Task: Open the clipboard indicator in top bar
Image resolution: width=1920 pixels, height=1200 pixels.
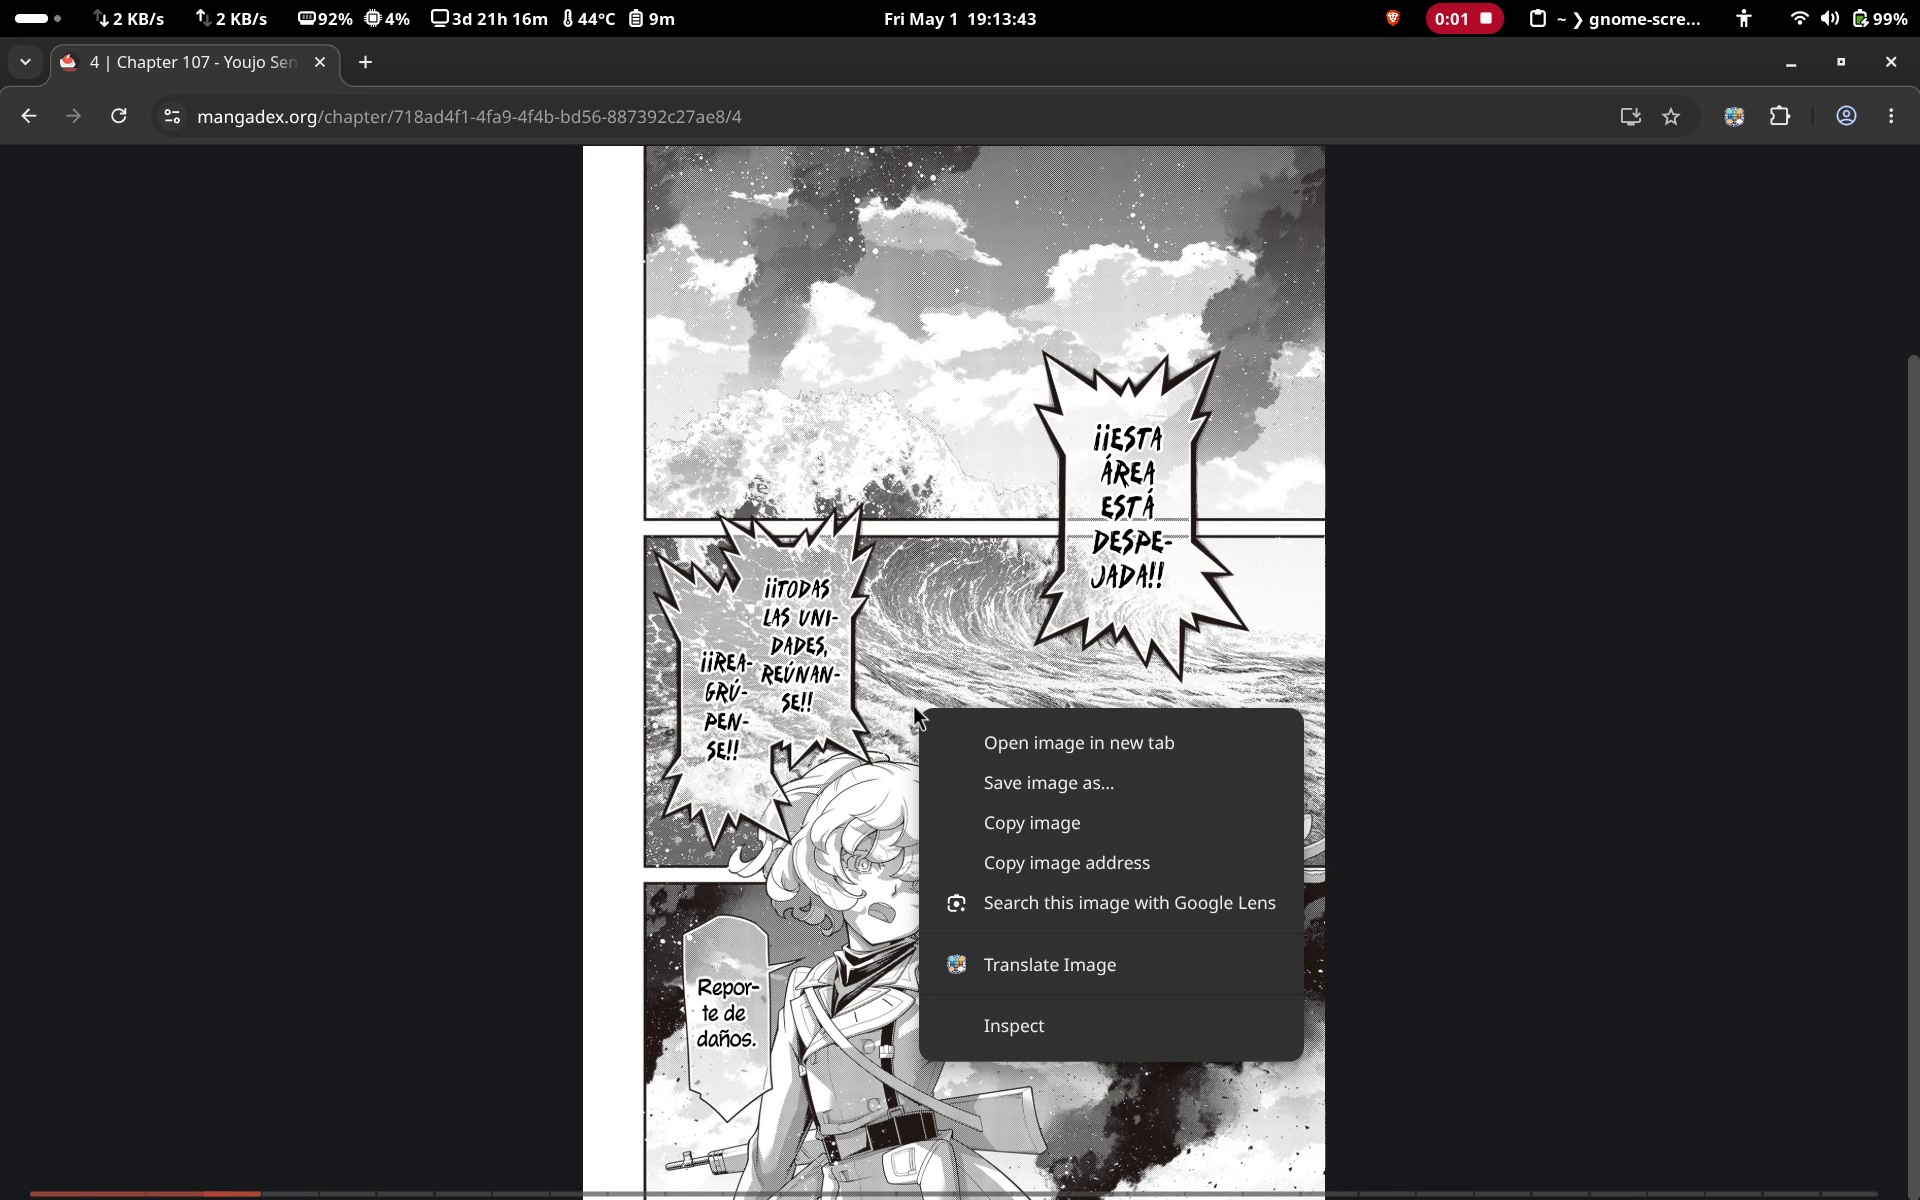Action: [1537, 18]
